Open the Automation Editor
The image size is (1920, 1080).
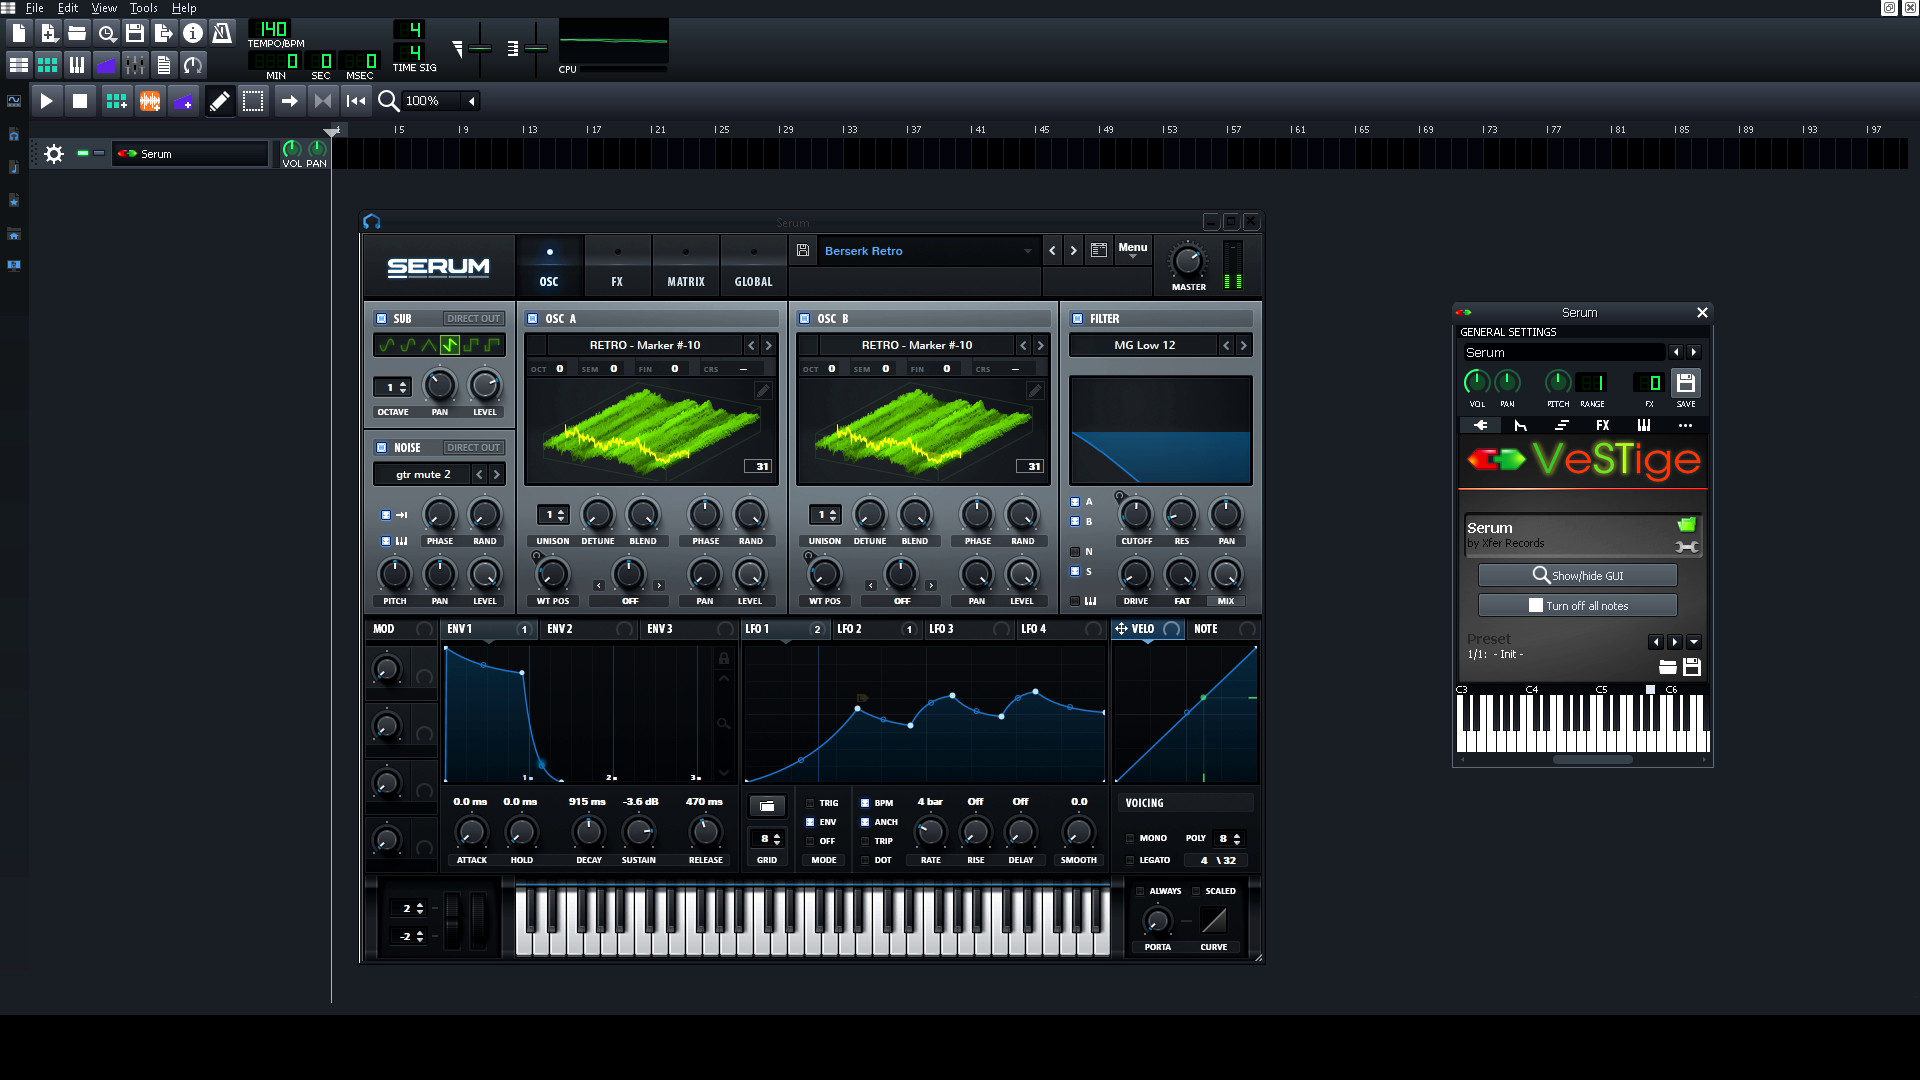(x=106, y=66)
